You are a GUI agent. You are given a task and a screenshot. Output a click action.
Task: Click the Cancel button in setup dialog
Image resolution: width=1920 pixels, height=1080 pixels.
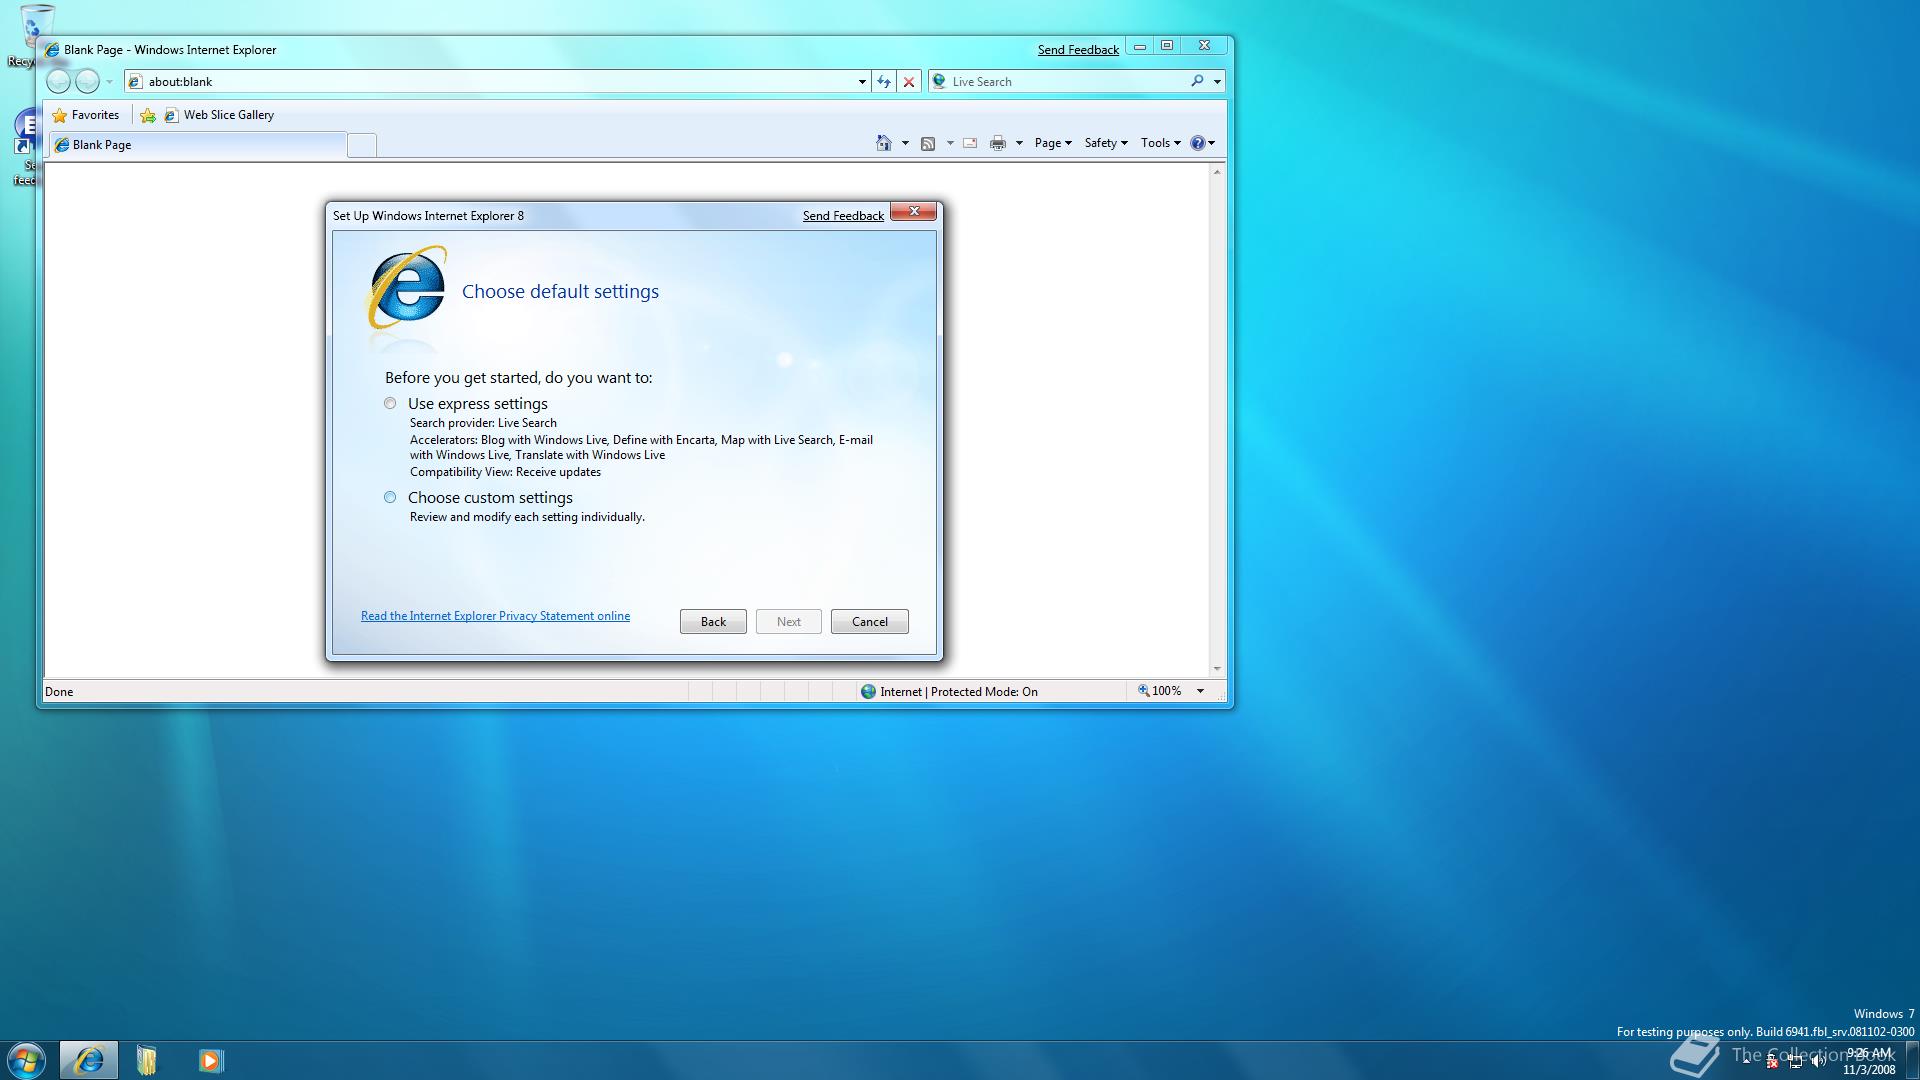(x=870, y=622)
